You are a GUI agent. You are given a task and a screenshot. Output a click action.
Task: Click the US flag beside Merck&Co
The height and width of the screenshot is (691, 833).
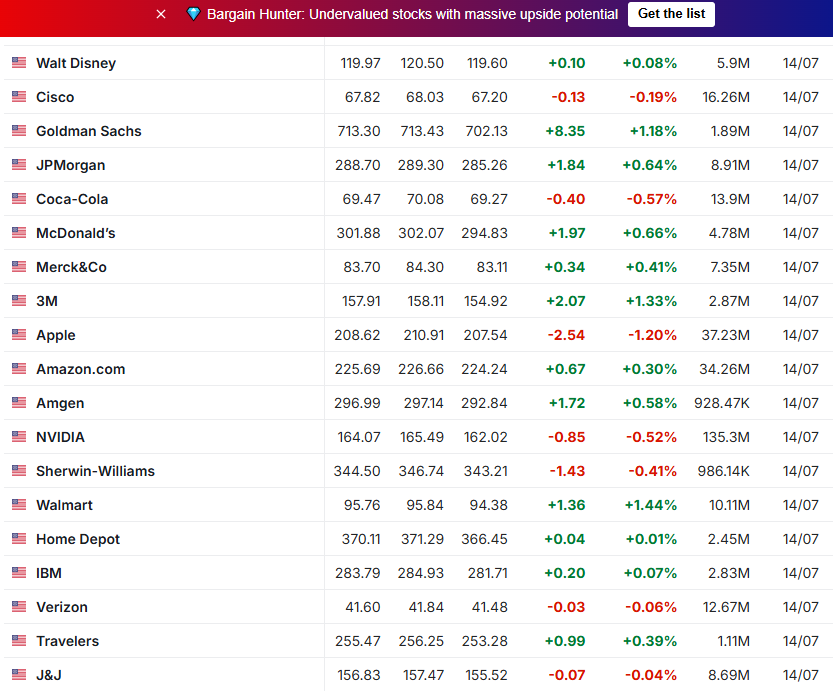point(19,267)
